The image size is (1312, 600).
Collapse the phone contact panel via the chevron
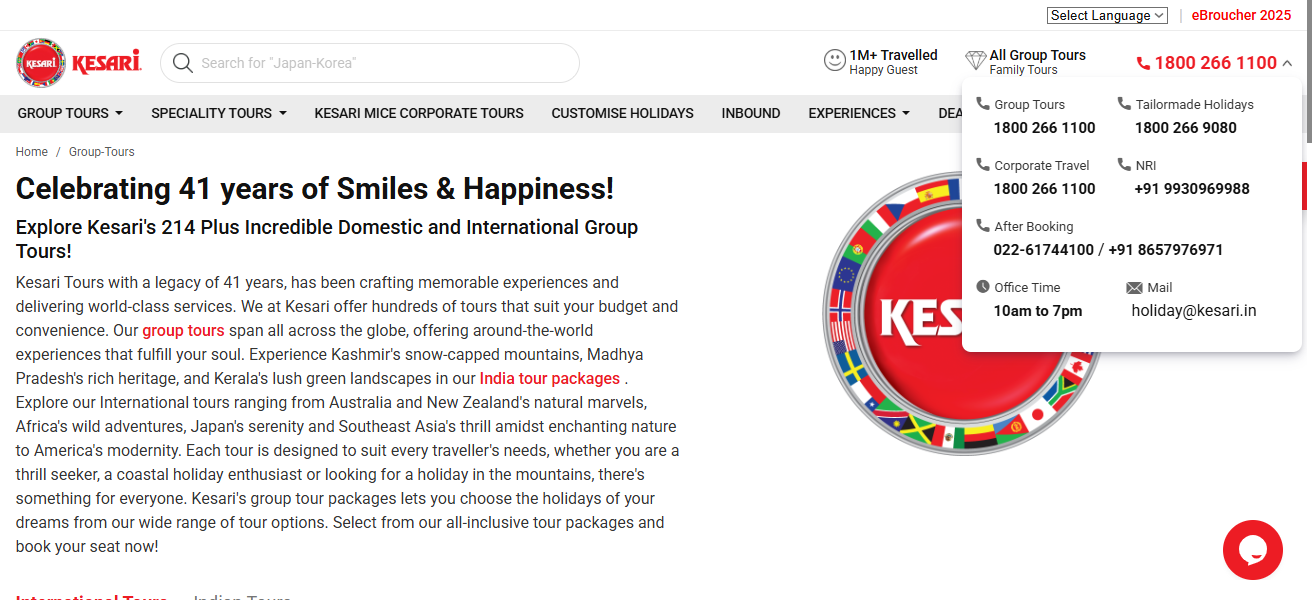coord(1287,62)
